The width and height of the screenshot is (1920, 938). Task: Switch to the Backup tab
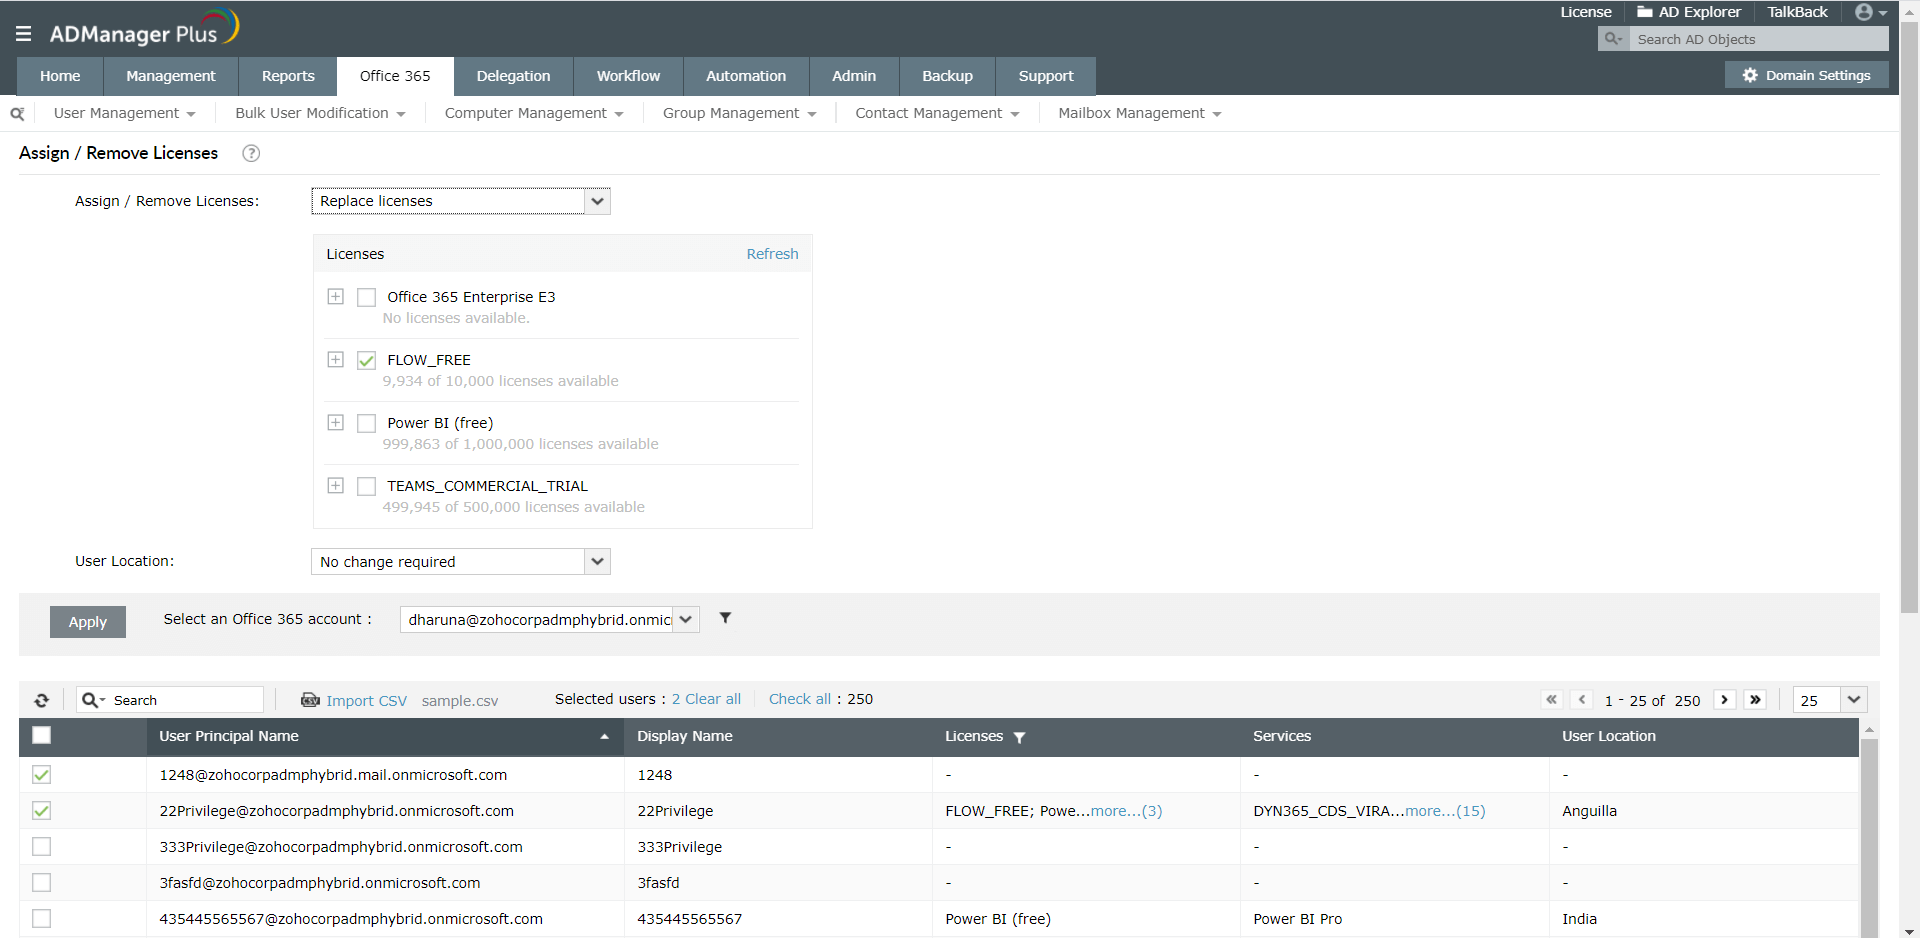click(948, 76)
